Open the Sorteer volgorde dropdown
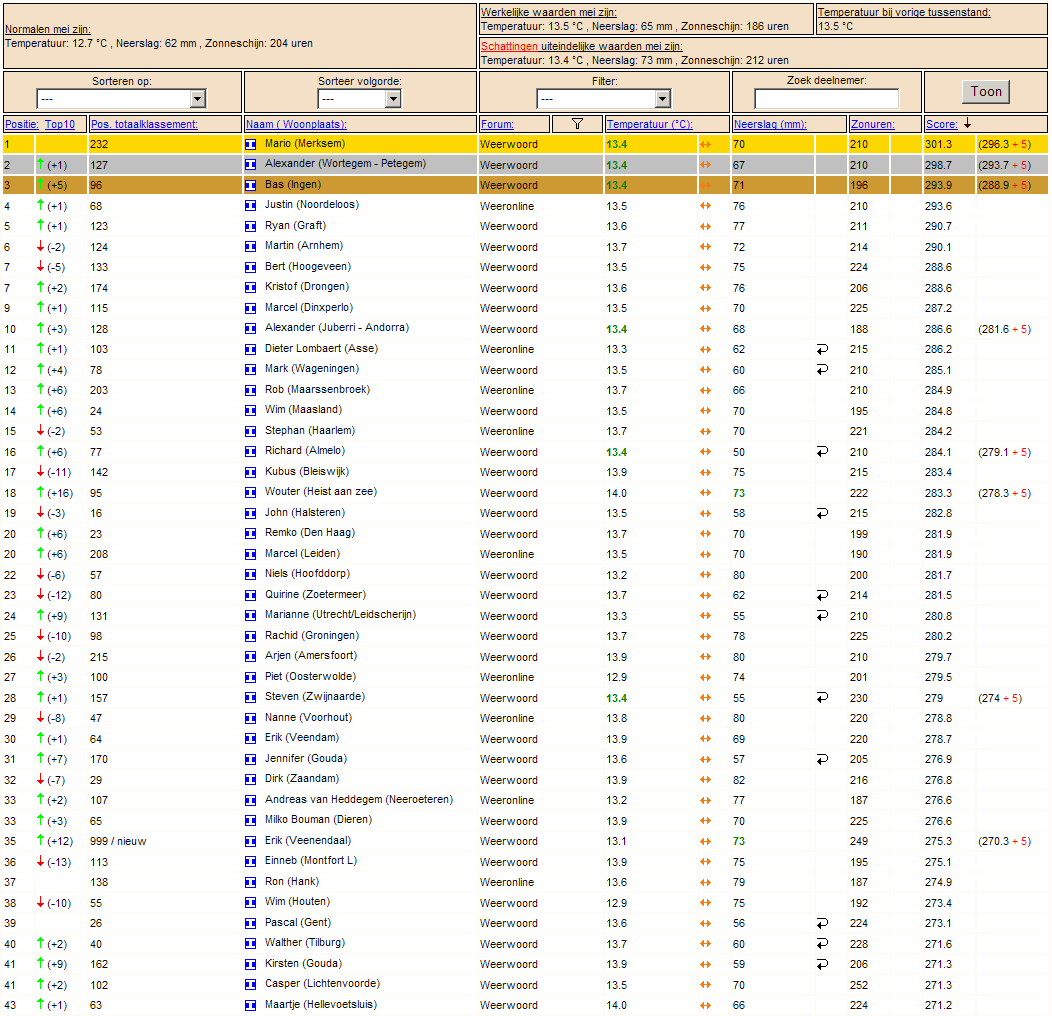Image resolution: width=1052 pixels, height=1016 pixels. pos(359,99)
